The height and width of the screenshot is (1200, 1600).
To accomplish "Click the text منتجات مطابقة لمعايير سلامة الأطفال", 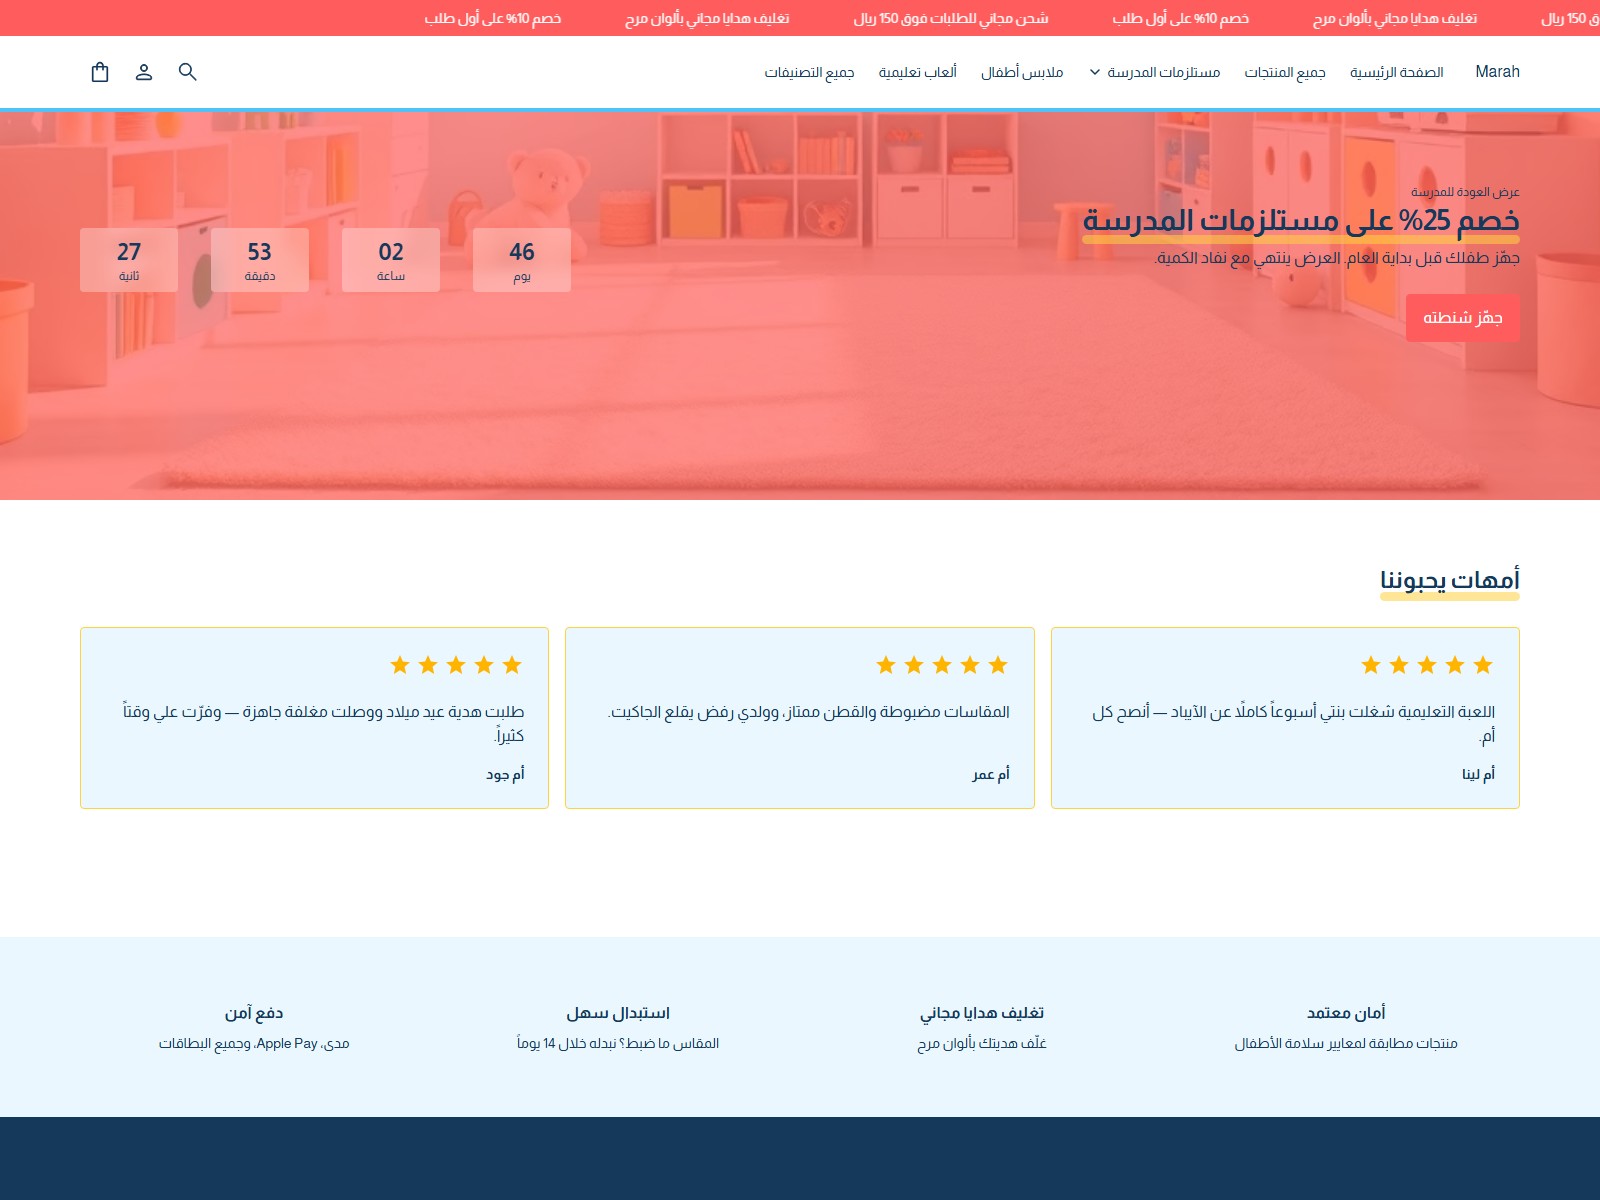I will coord(1346,1043).
